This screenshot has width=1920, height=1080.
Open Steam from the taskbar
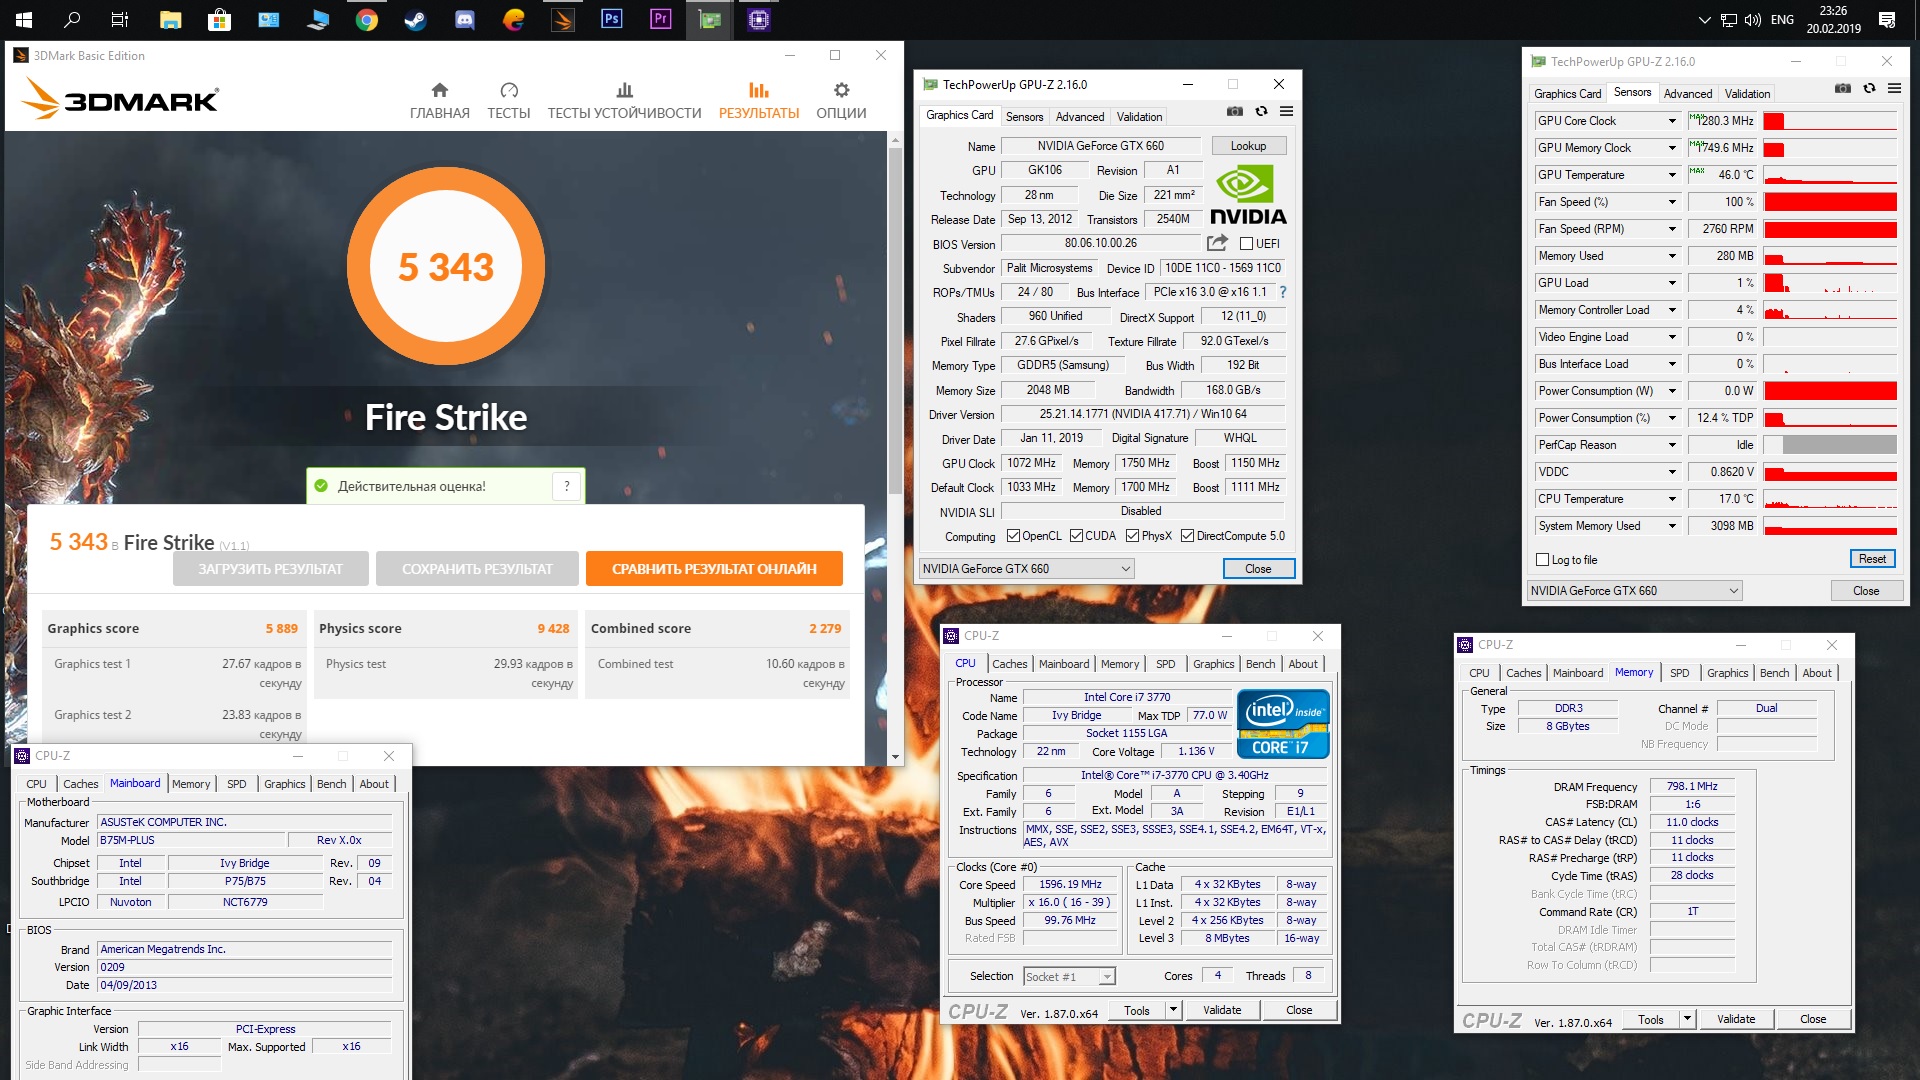[416, 19]
